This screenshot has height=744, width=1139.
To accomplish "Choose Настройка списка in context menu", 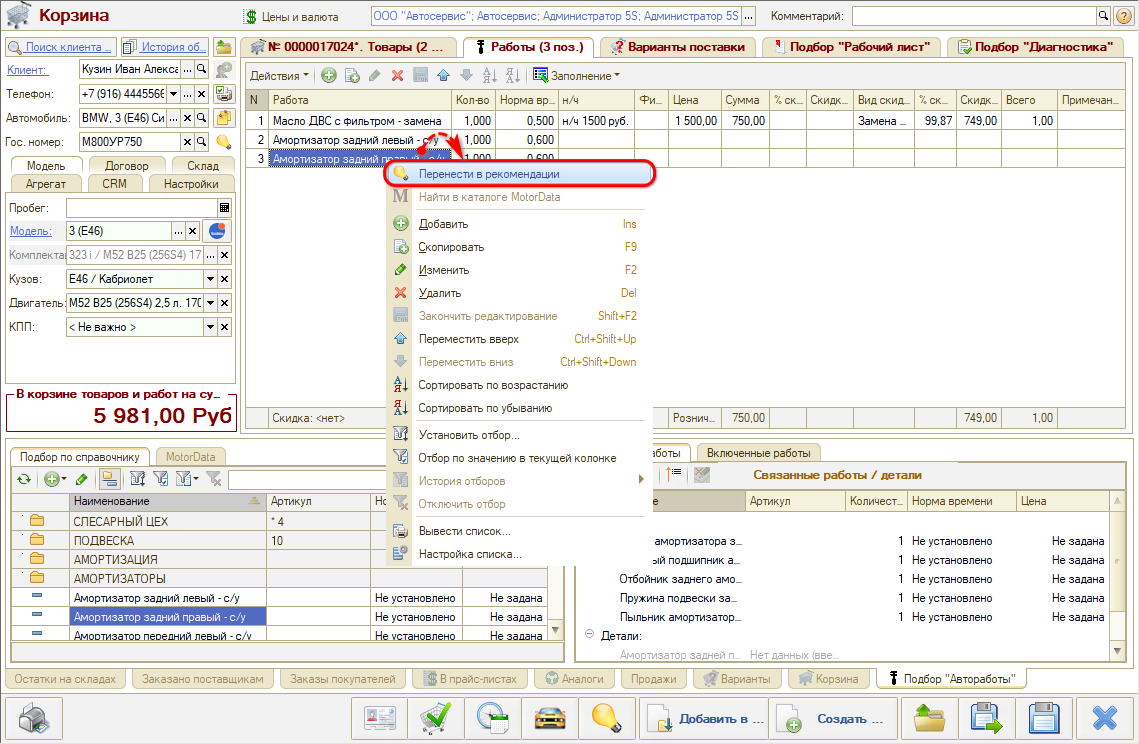I will [x=518, y=554].
